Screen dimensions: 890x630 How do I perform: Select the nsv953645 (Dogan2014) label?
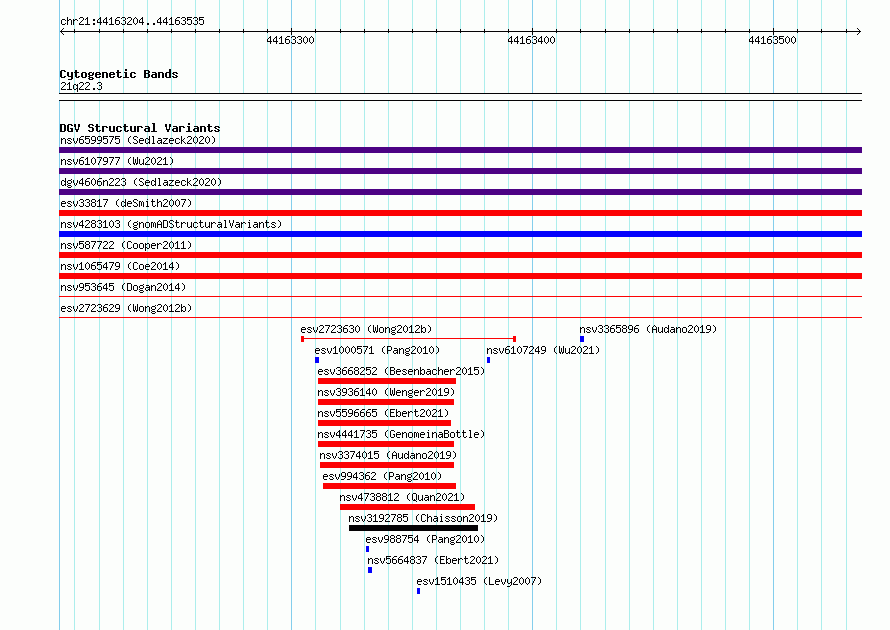(x=123, y=287)
